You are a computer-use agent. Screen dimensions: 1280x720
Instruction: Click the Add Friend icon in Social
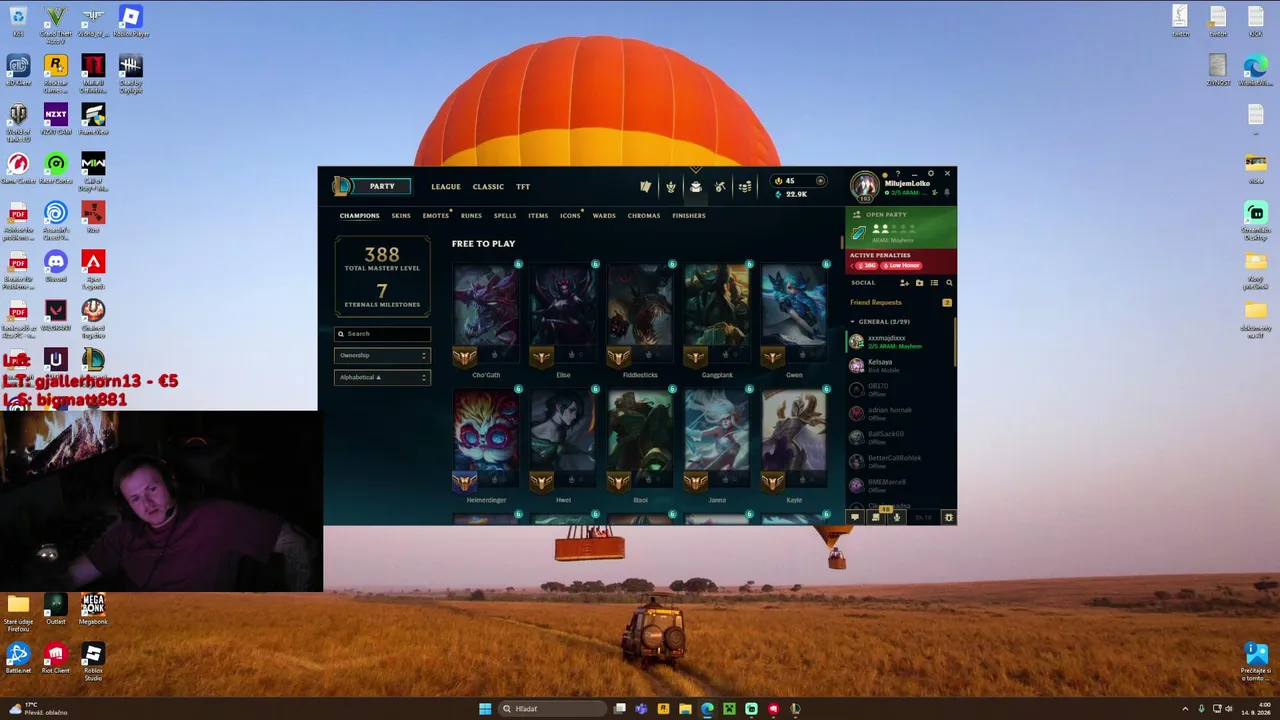(904, 283)
